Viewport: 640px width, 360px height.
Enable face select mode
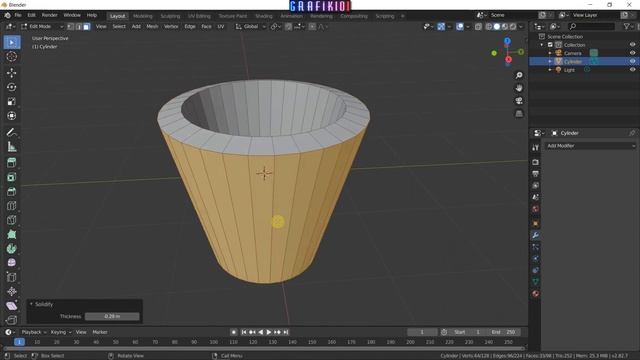click(87, 27)
